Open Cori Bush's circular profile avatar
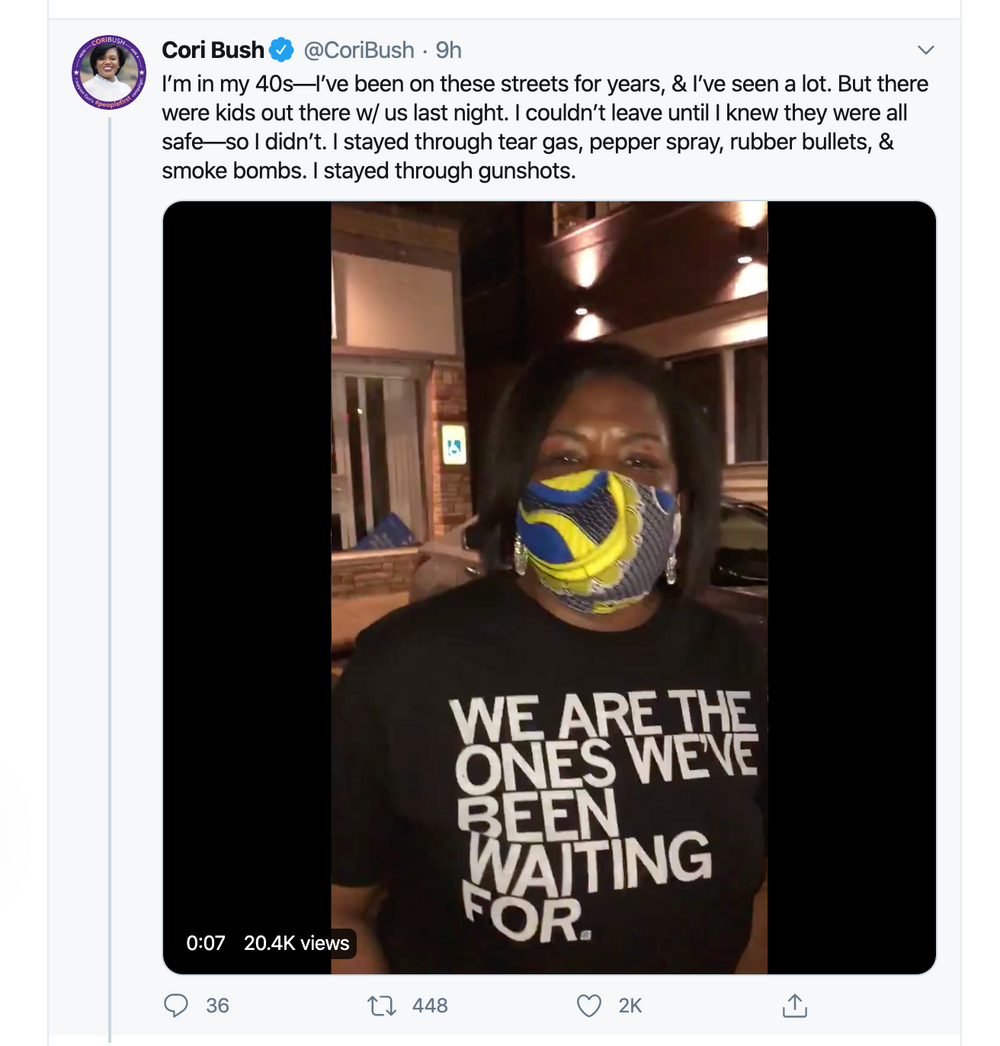This screenshot has height=1046, width=1000. [109, 72]
